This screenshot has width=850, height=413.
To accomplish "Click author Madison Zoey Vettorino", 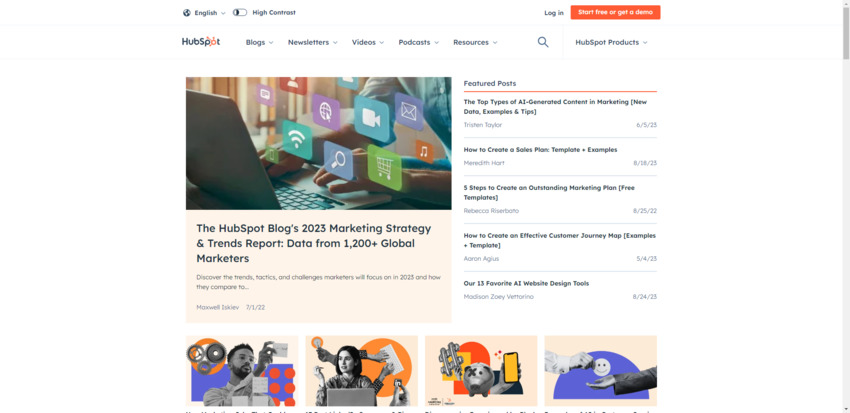I will [498, 297].
